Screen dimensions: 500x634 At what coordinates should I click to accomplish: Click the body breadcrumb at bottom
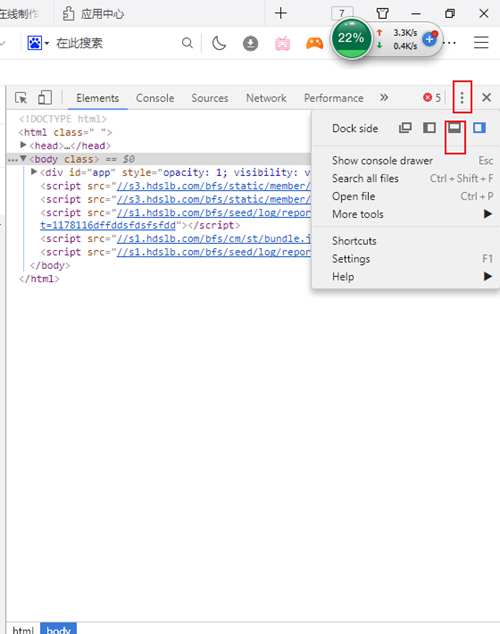coord(58,630)
